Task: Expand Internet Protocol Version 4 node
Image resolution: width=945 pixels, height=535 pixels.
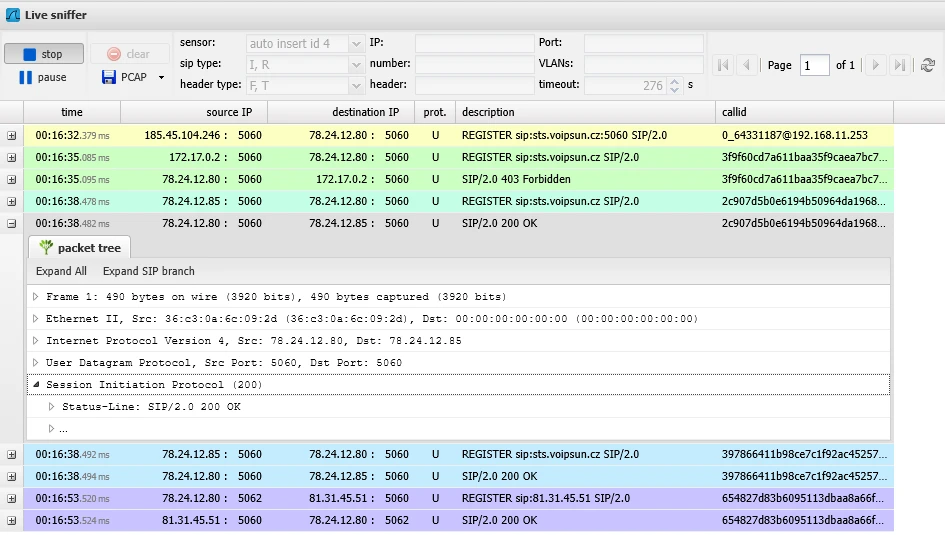Action: tap(36, 340)
